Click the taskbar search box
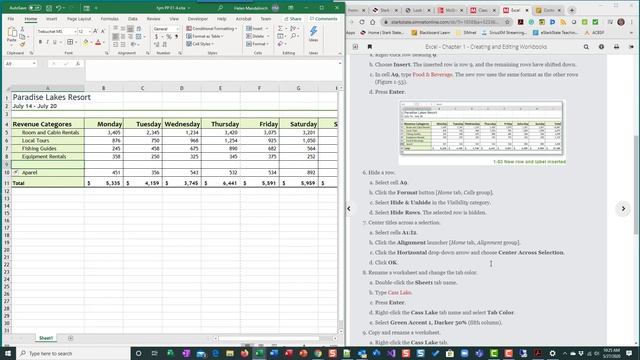Image resolution: width=640 pixels, height=360 pixels. click(x=73, y=353)
